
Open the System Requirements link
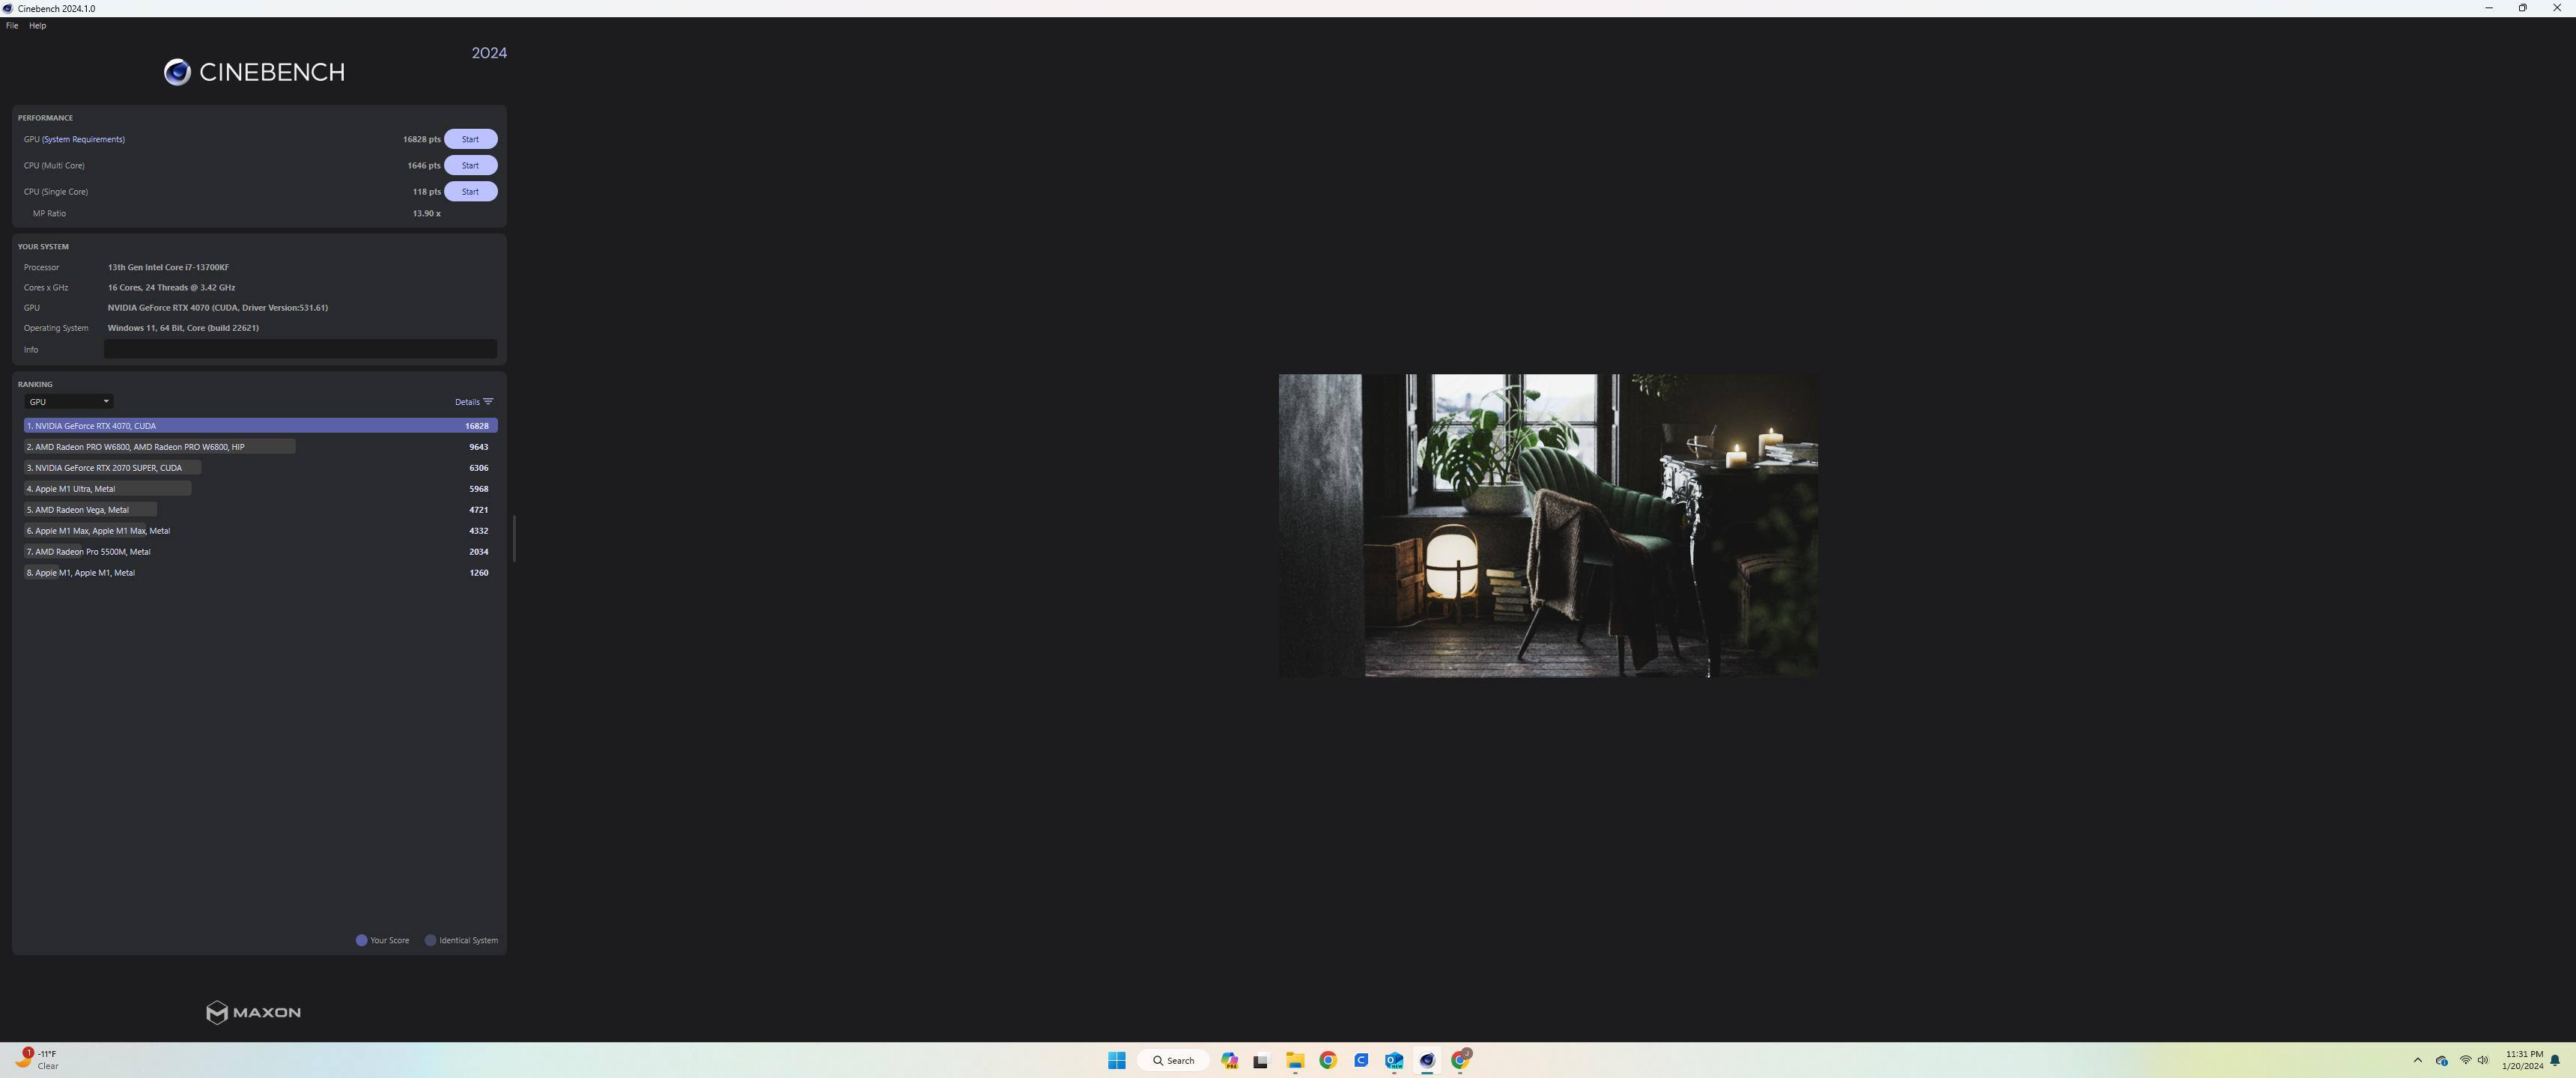point(83,139)
